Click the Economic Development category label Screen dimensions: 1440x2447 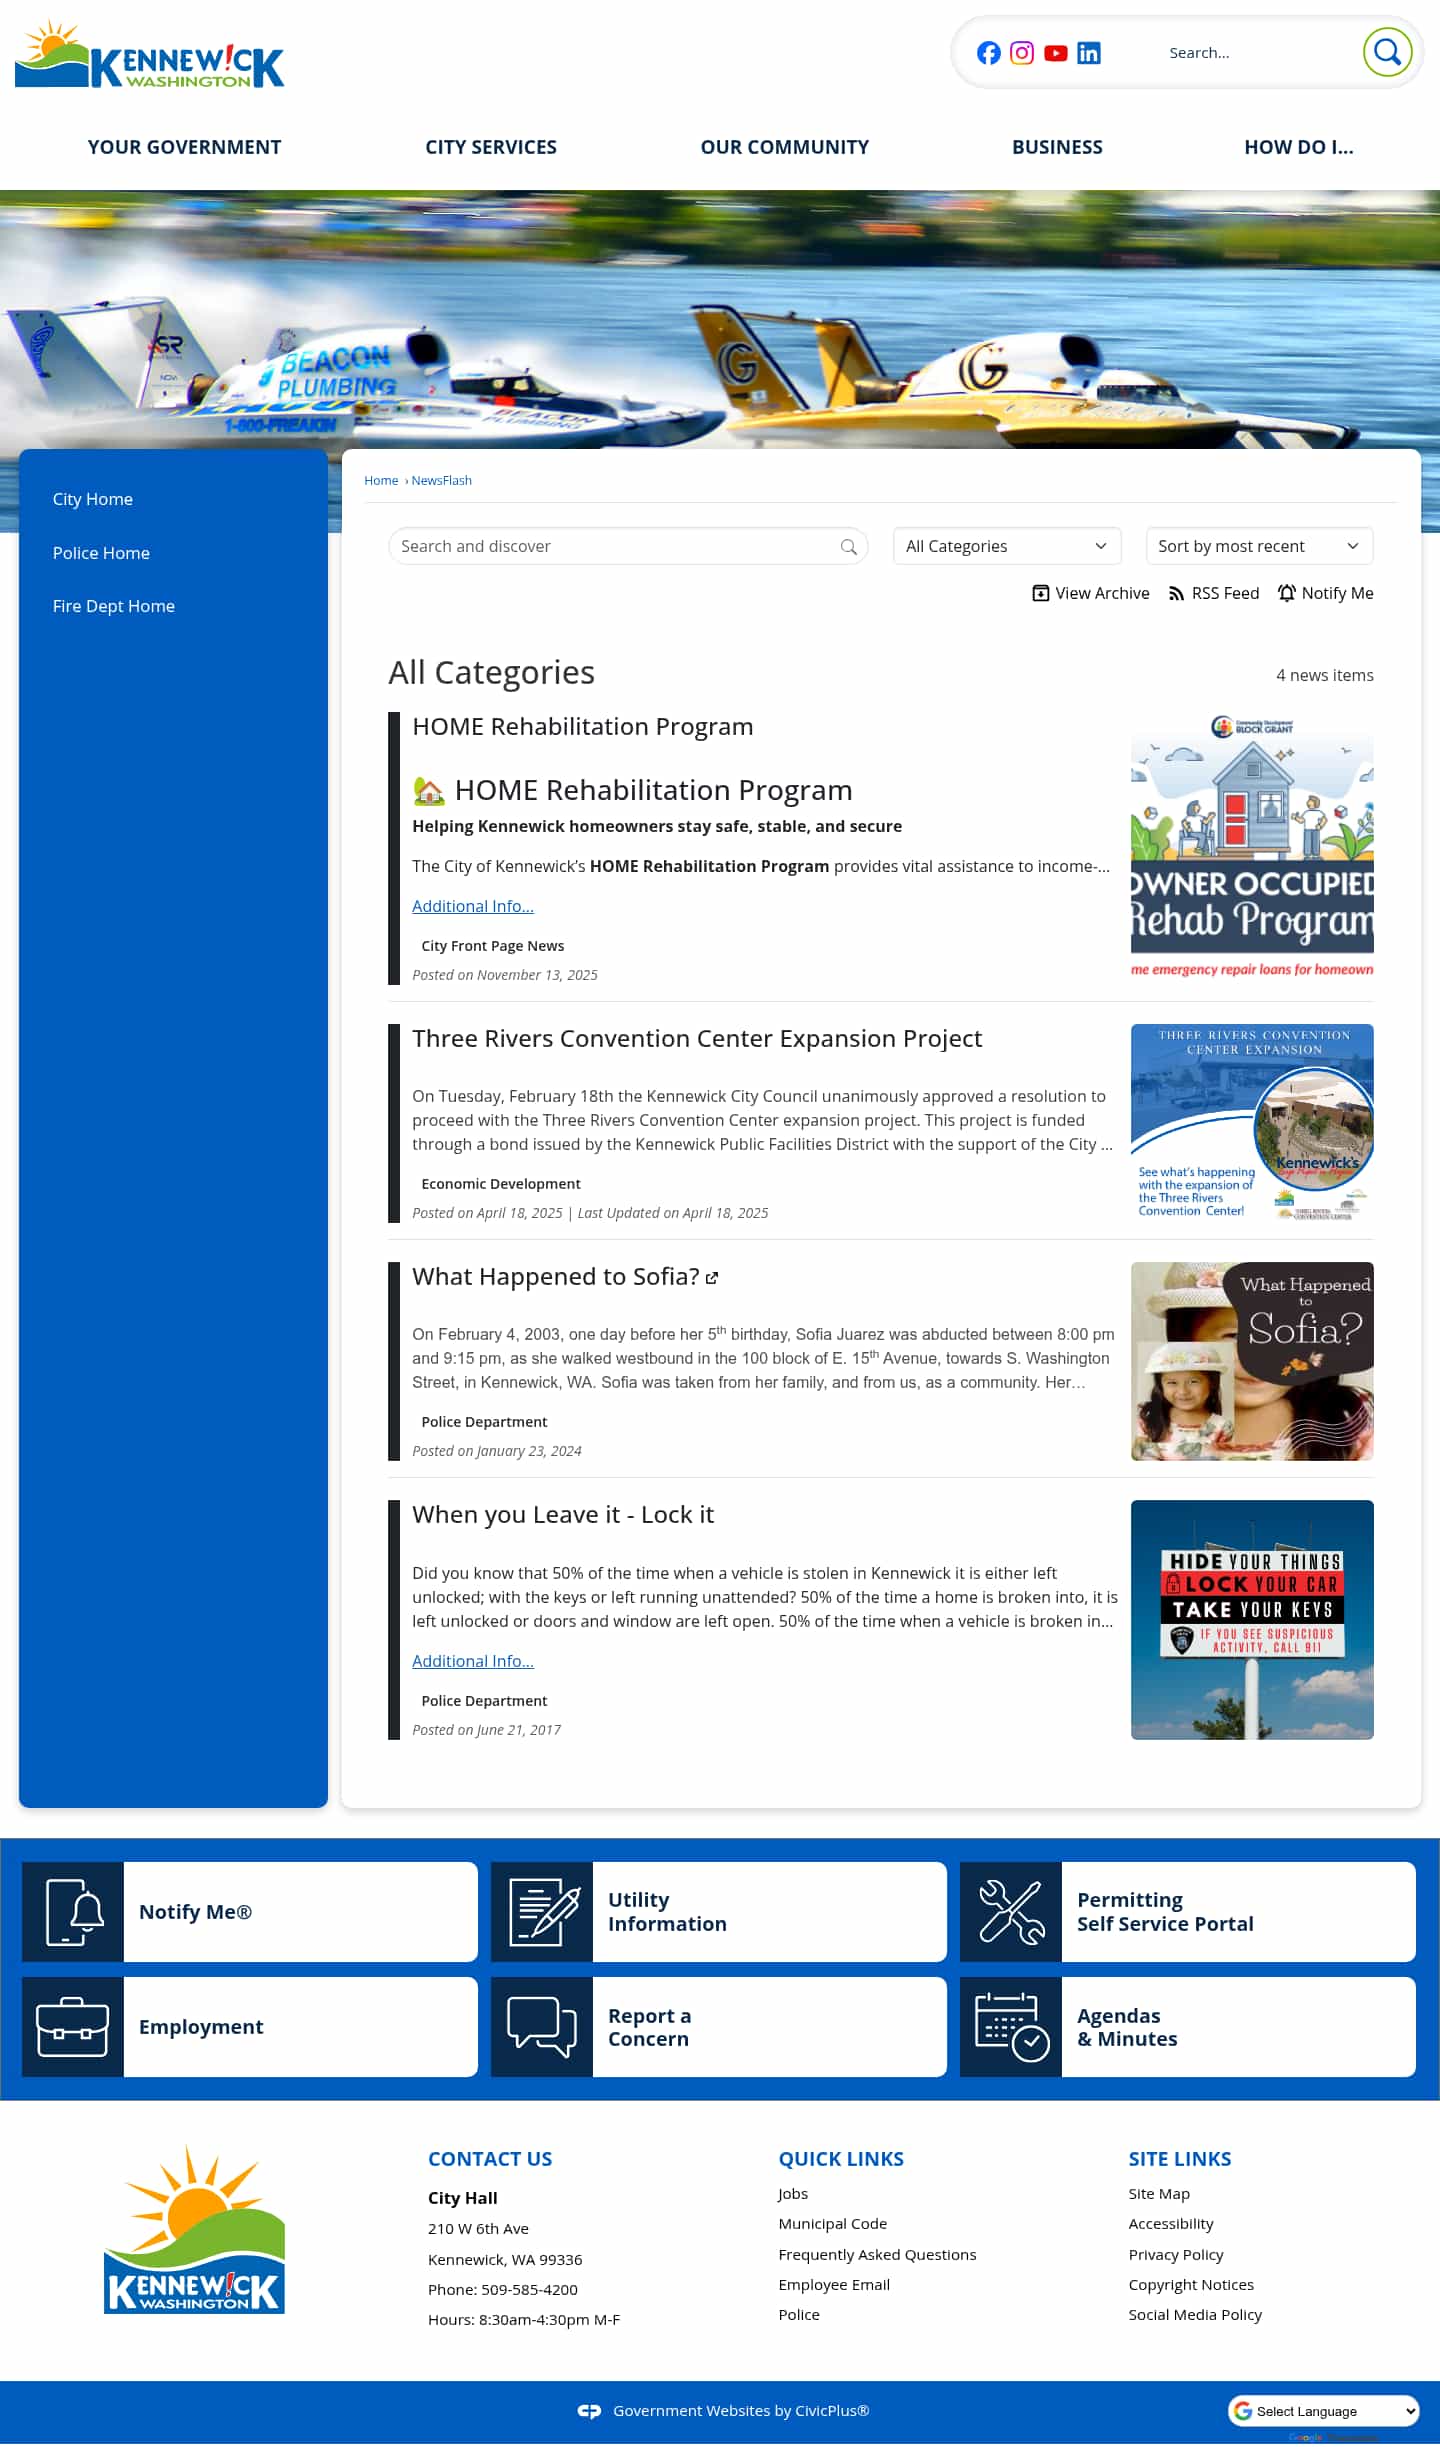coord(500,1185)
